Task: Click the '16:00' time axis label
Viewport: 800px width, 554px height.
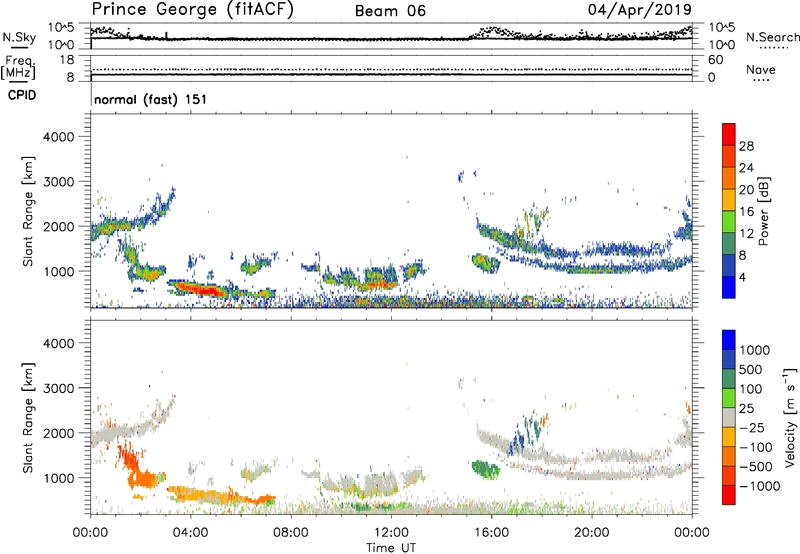Action: (x=491, y=533)
